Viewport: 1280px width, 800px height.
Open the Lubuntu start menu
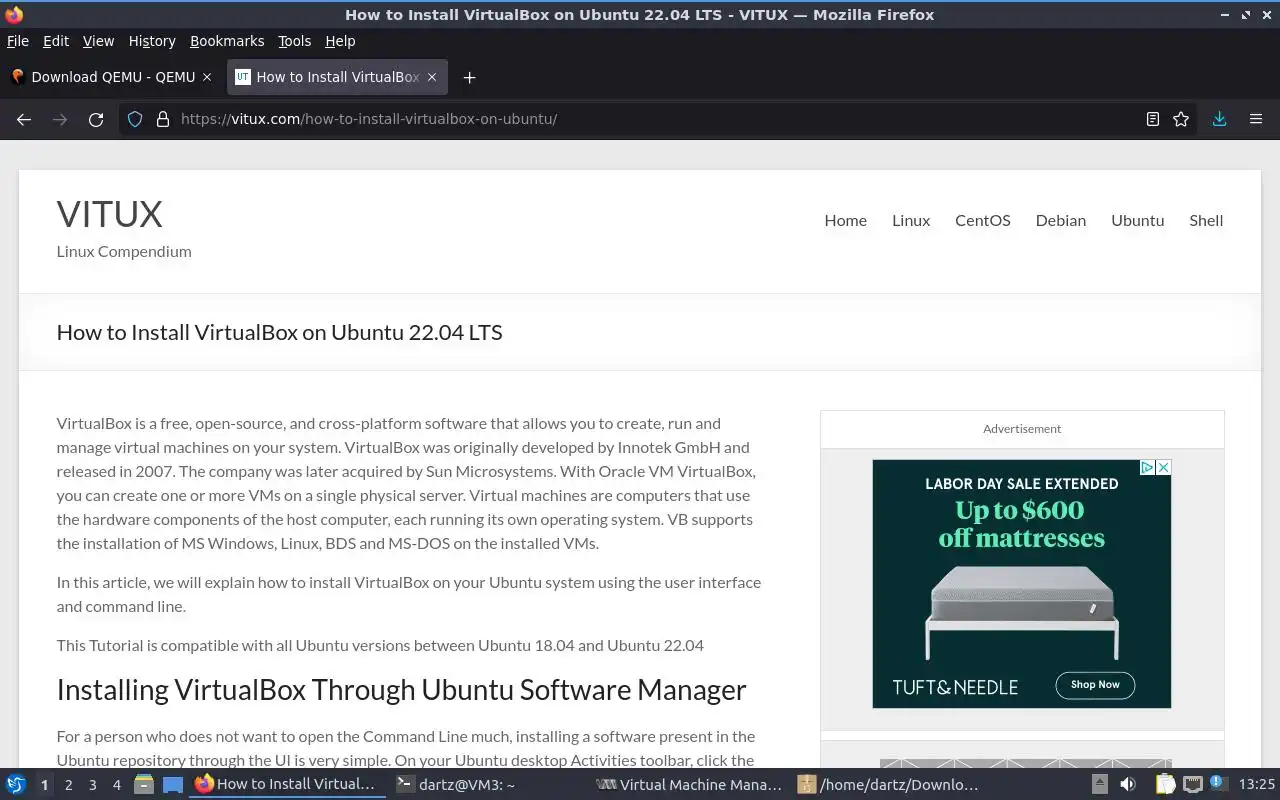point(16,785)
